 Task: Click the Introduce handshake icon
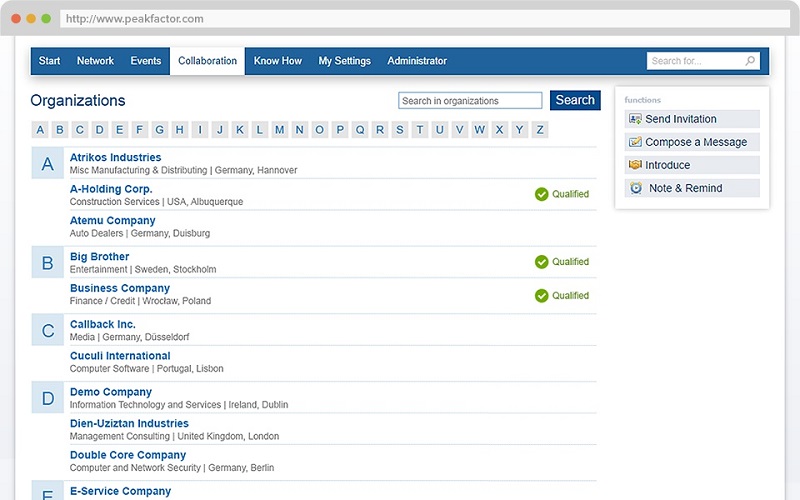(635, 165)
